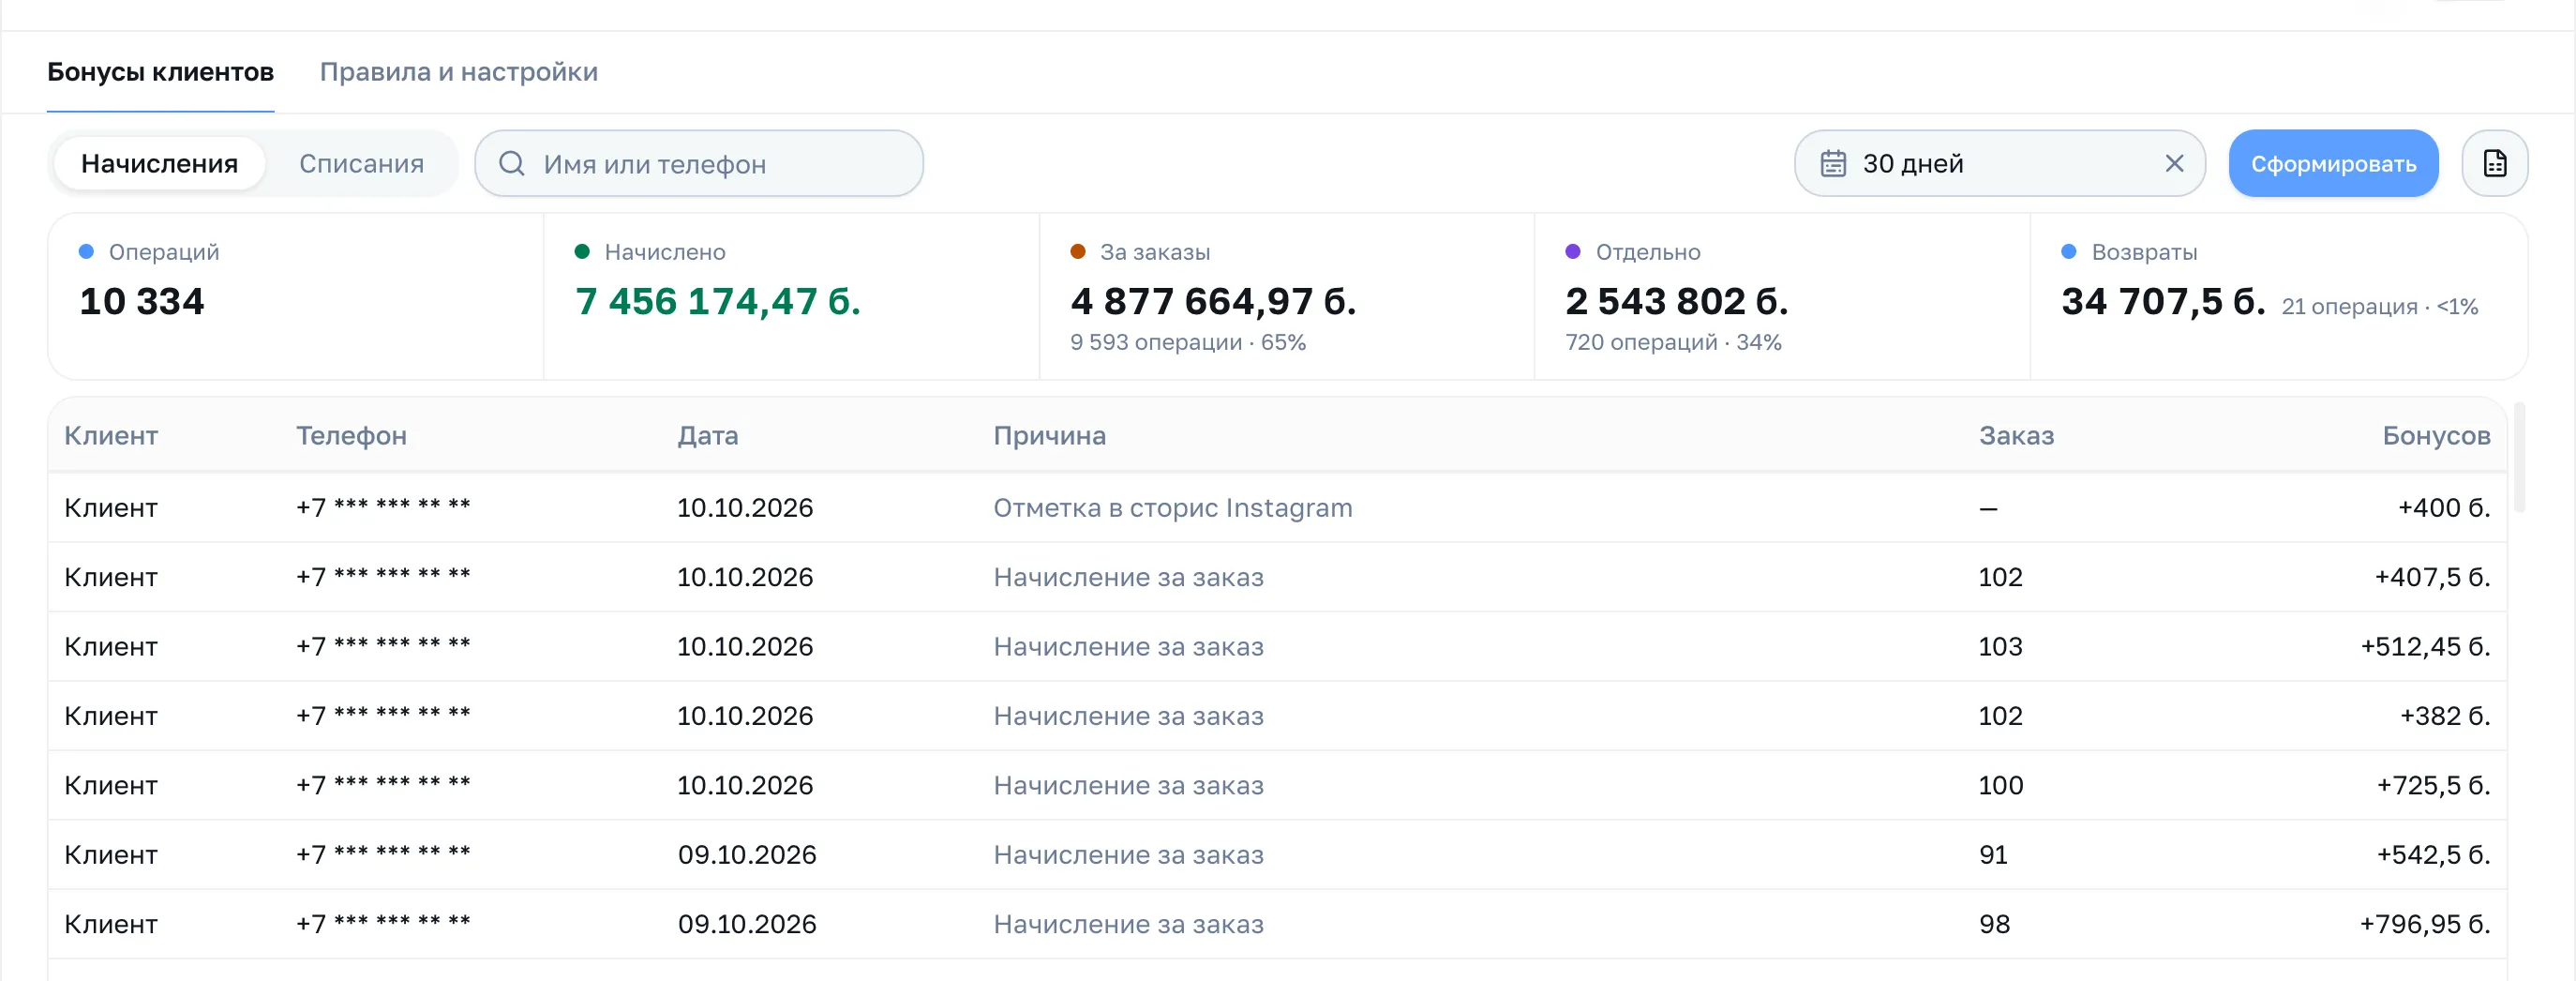Open the Бонусы клиентов tab

point(160,72)
